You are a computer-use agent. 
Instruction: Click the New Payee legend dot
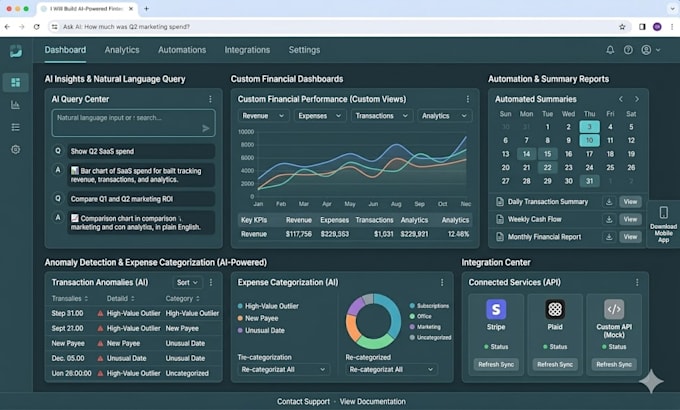pyautogui.click(x=240, y=318)
